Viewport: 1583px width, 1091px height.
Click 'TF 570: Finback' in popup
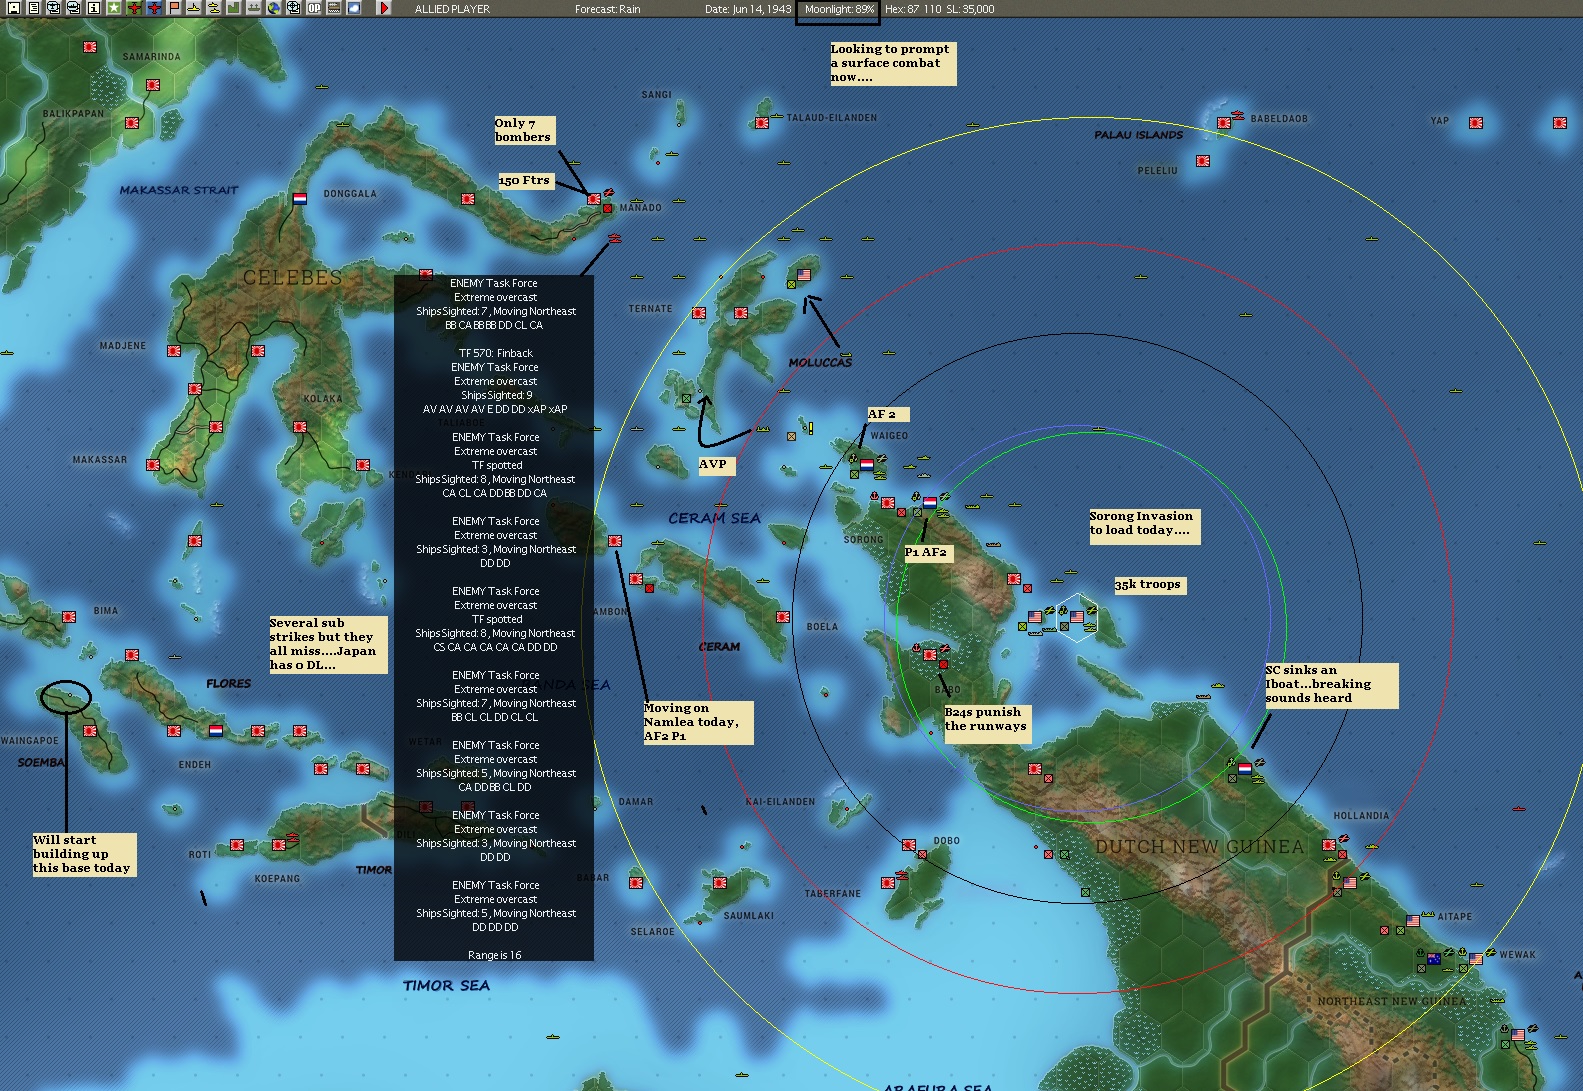click(x=496, y=353)
